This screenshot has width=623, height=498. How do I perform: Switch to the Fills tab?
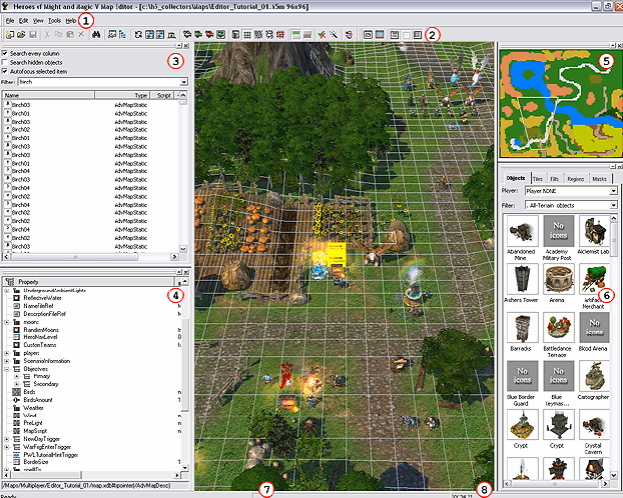pyautogui.click(x=554, y=179)
